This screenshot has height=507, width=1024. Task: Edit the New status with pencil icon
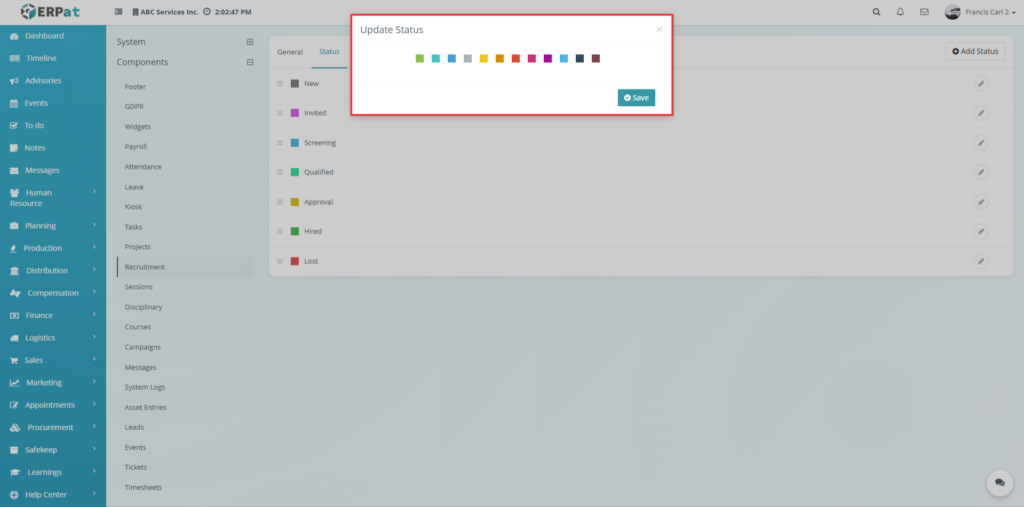click(981, 84)
